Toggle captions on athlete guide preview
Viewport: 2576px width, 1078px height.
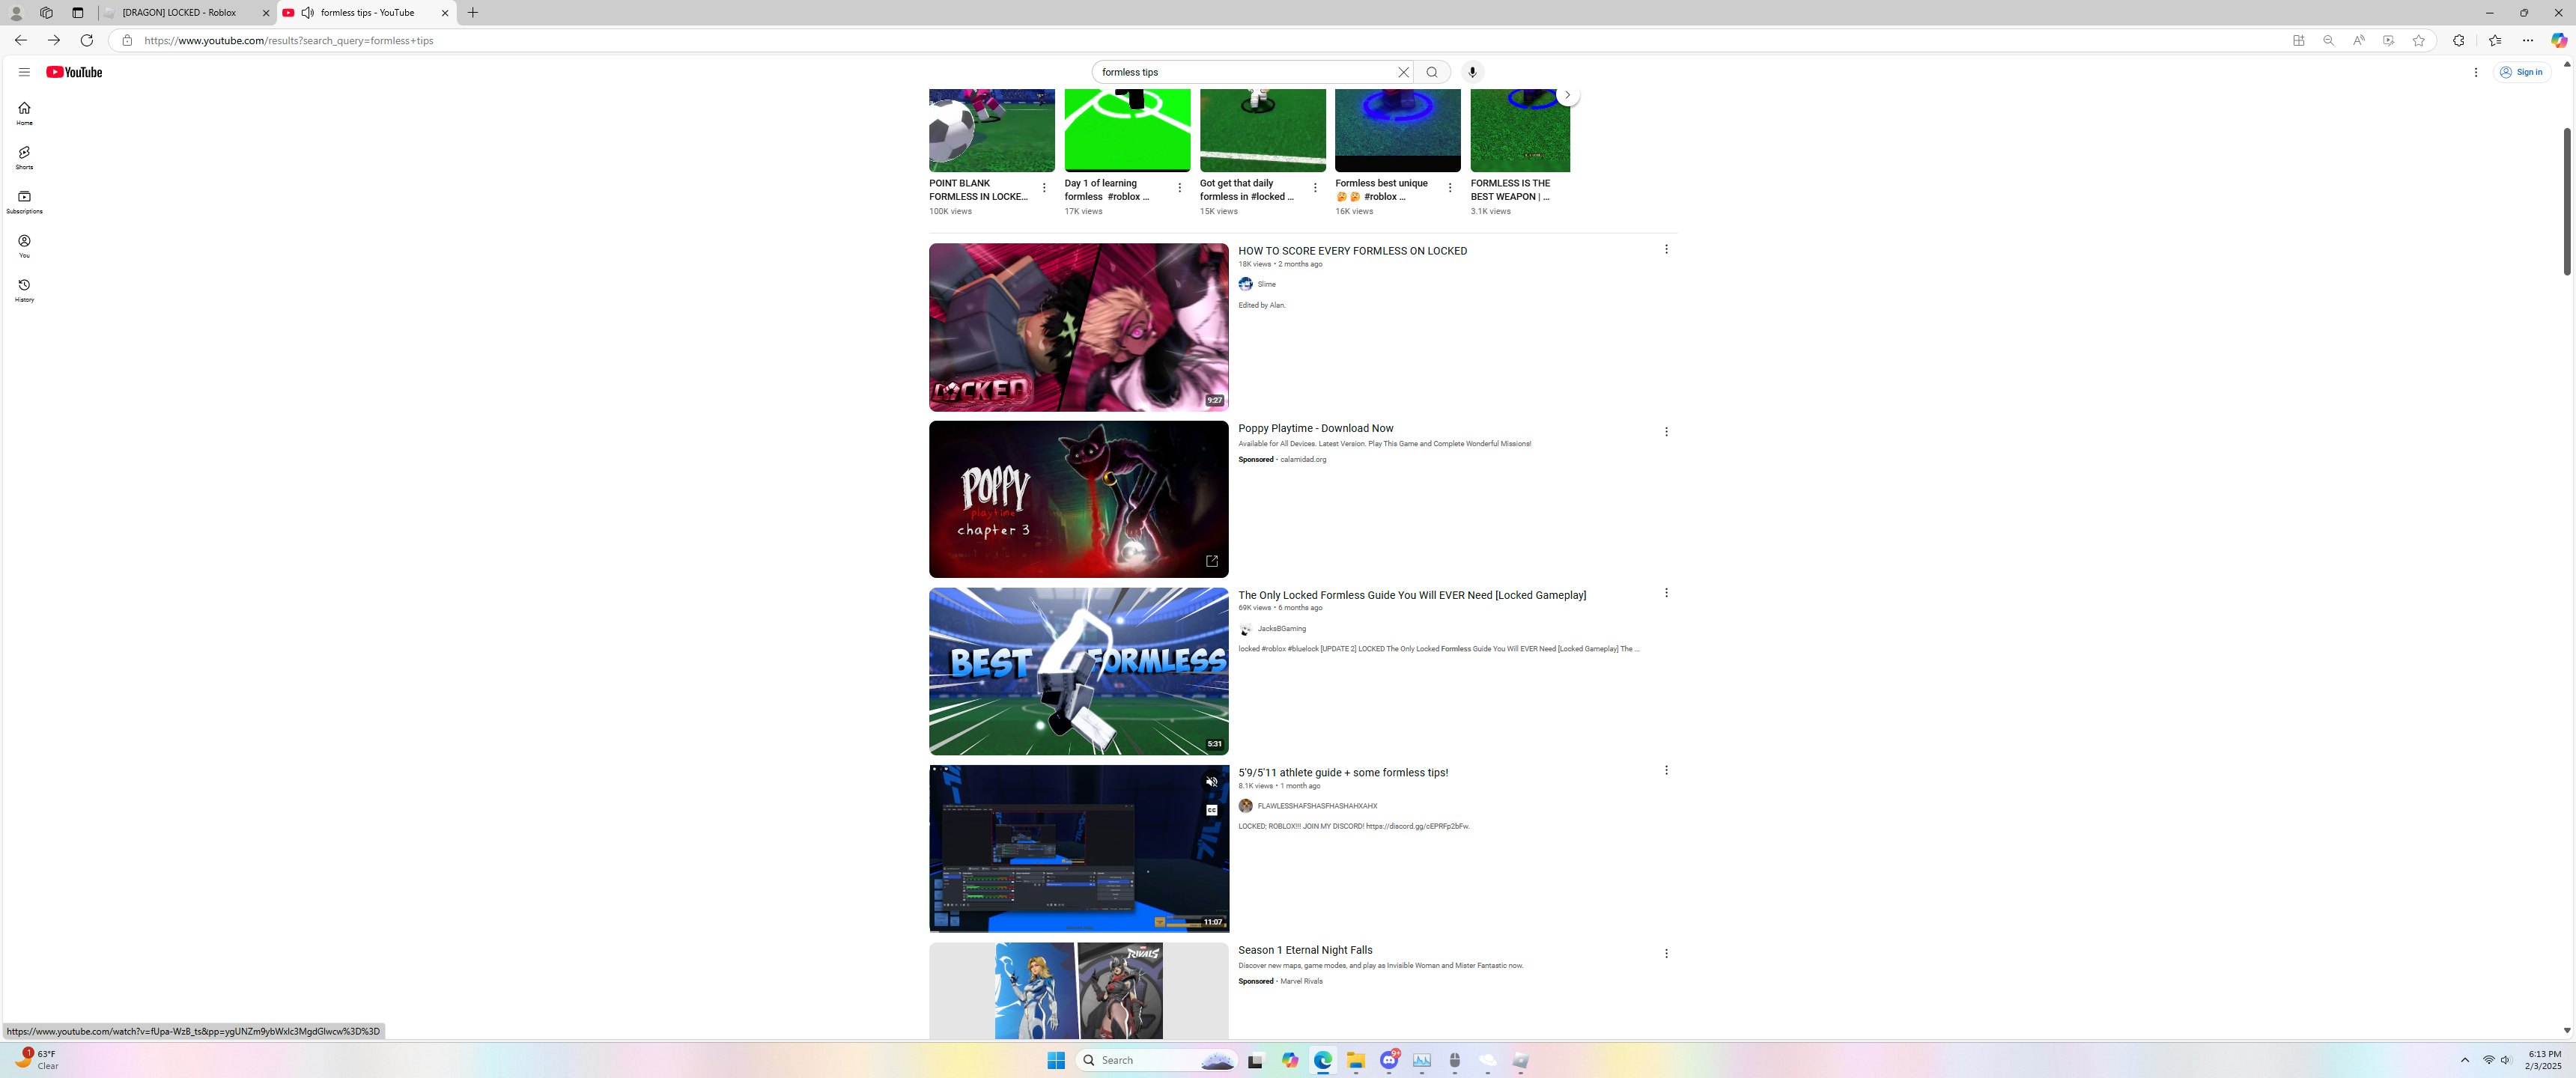click(x=1211, y=810)
